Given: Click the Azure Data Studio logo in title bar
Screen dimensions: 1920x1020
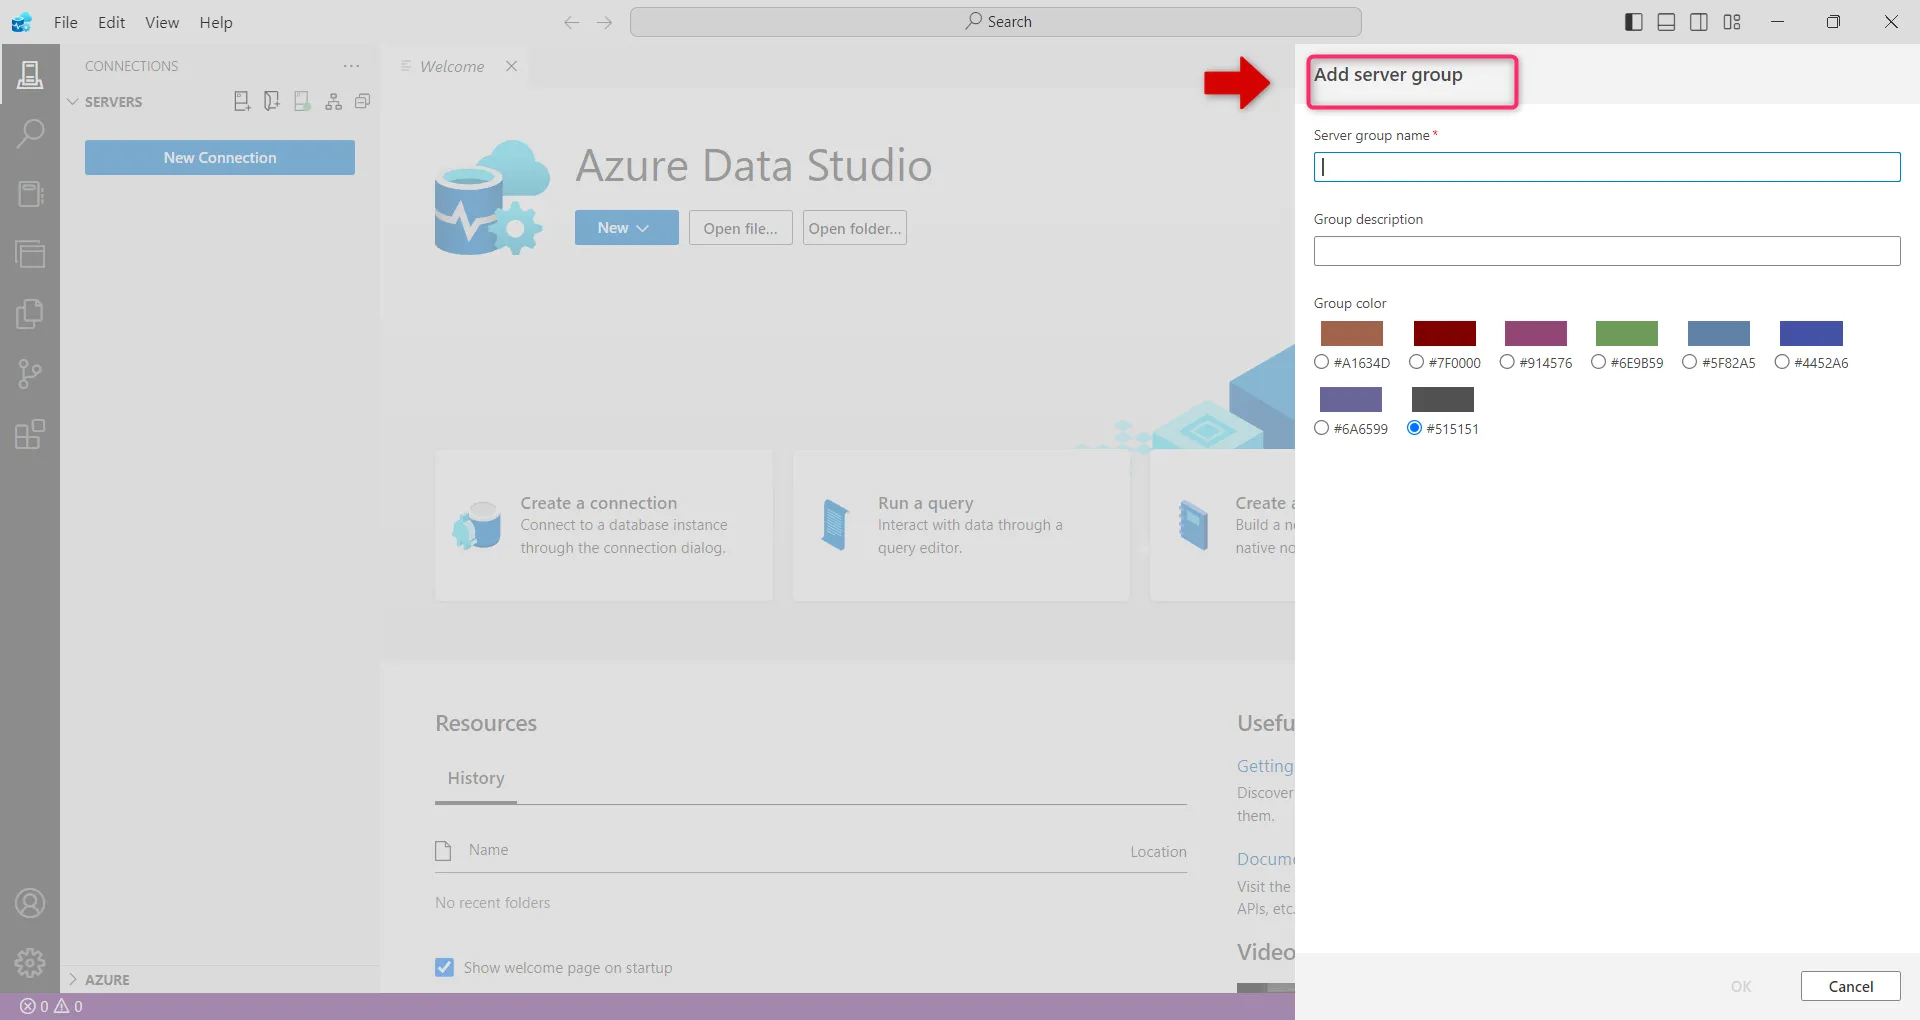Looking at the screenshot, I should (22, 22).
